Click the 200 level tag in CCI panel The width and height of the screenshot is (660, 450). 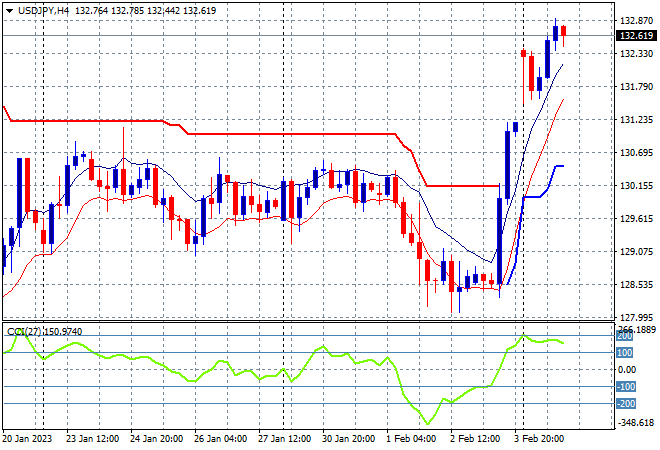pos(624,336)
